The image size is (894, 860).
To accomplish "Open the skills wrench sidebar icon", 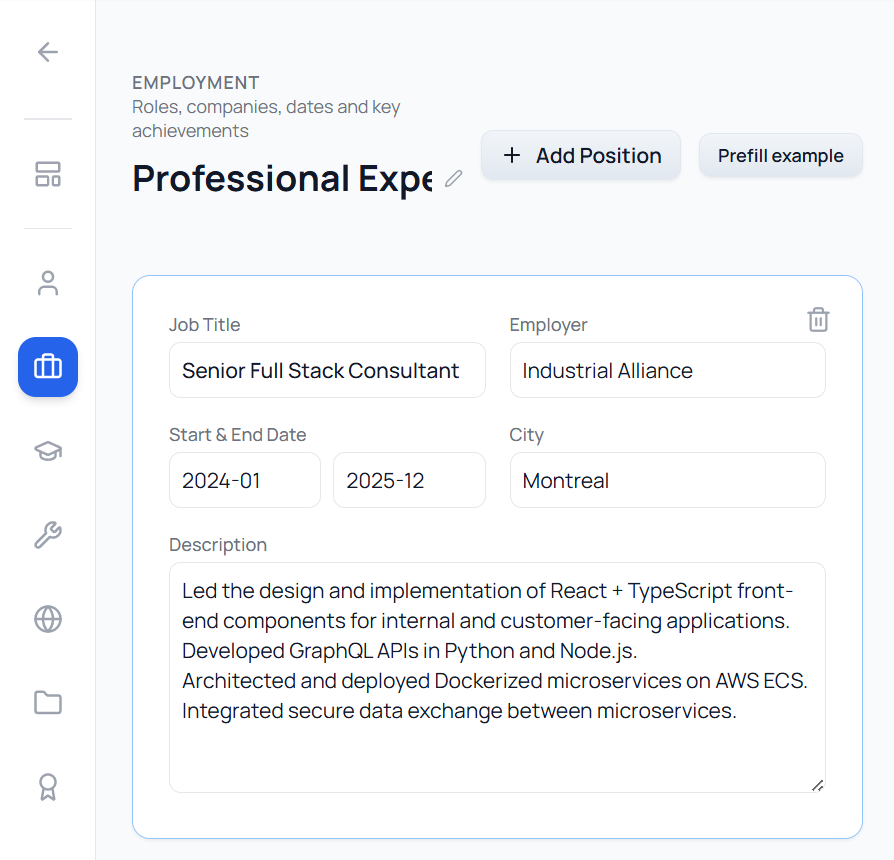I will (48, 535).
